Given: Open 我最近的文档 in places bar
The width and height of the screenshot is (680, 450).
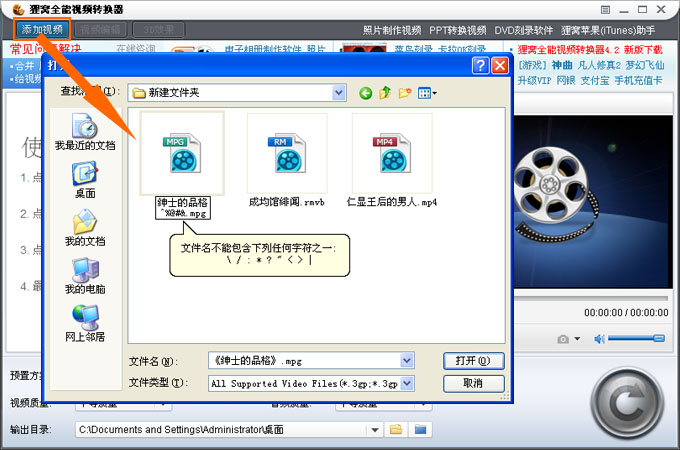Looking at the screenshot, I should (85, 132).
